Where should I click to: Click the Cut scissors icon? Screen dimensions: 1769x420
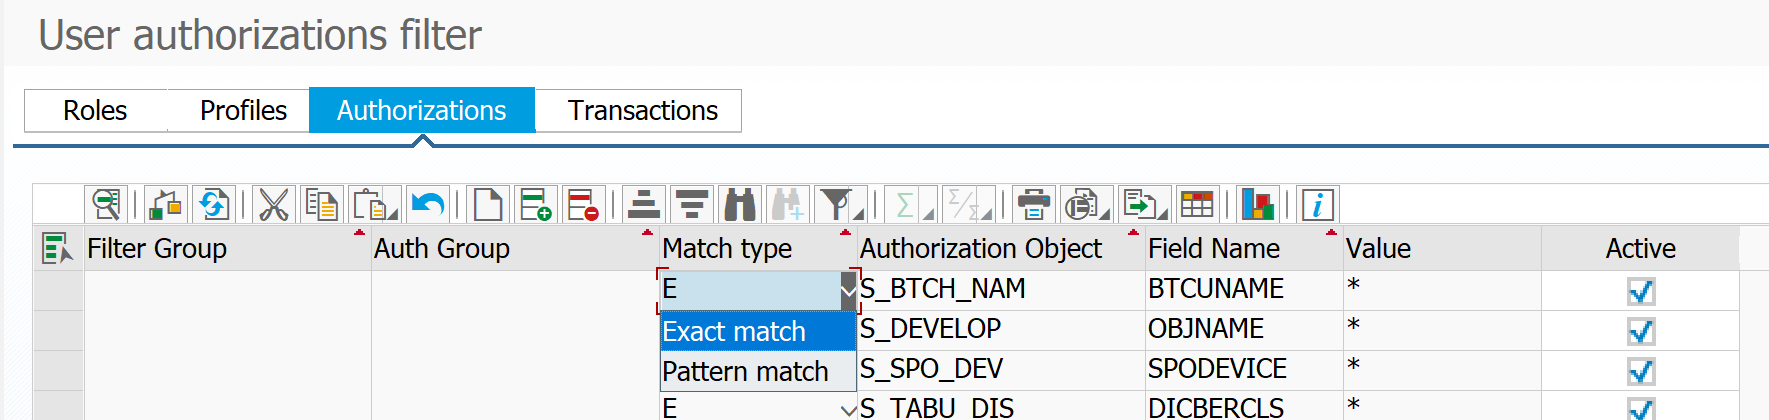pos(273,205)
